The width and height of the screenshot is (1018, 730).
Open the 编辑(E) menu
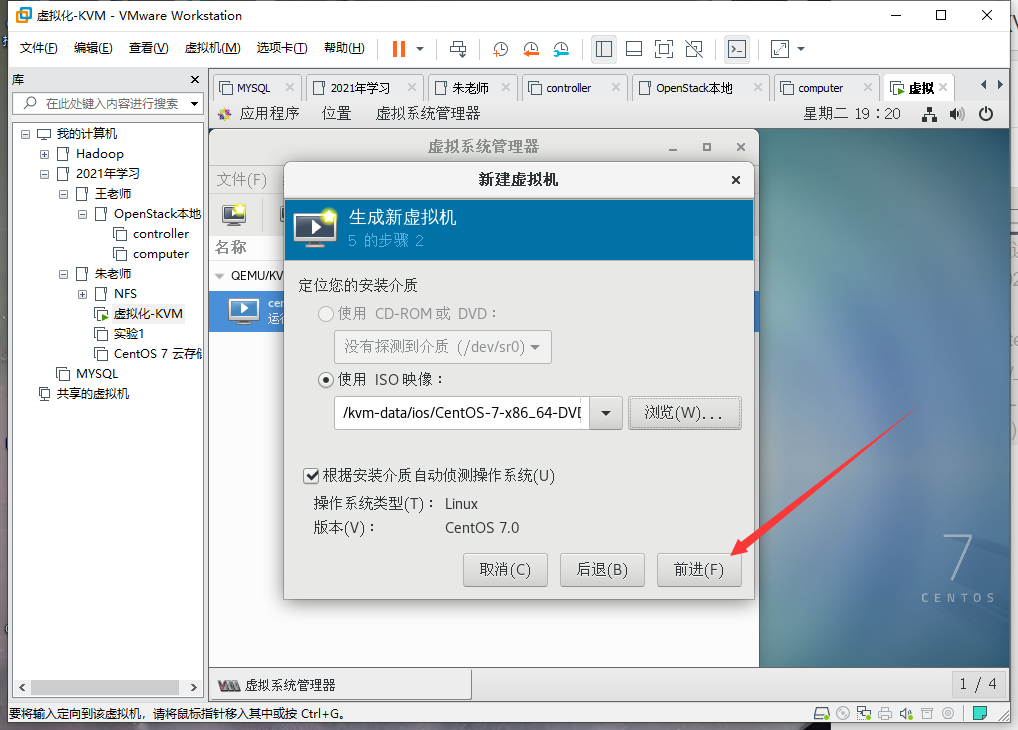tap(93, 48)
